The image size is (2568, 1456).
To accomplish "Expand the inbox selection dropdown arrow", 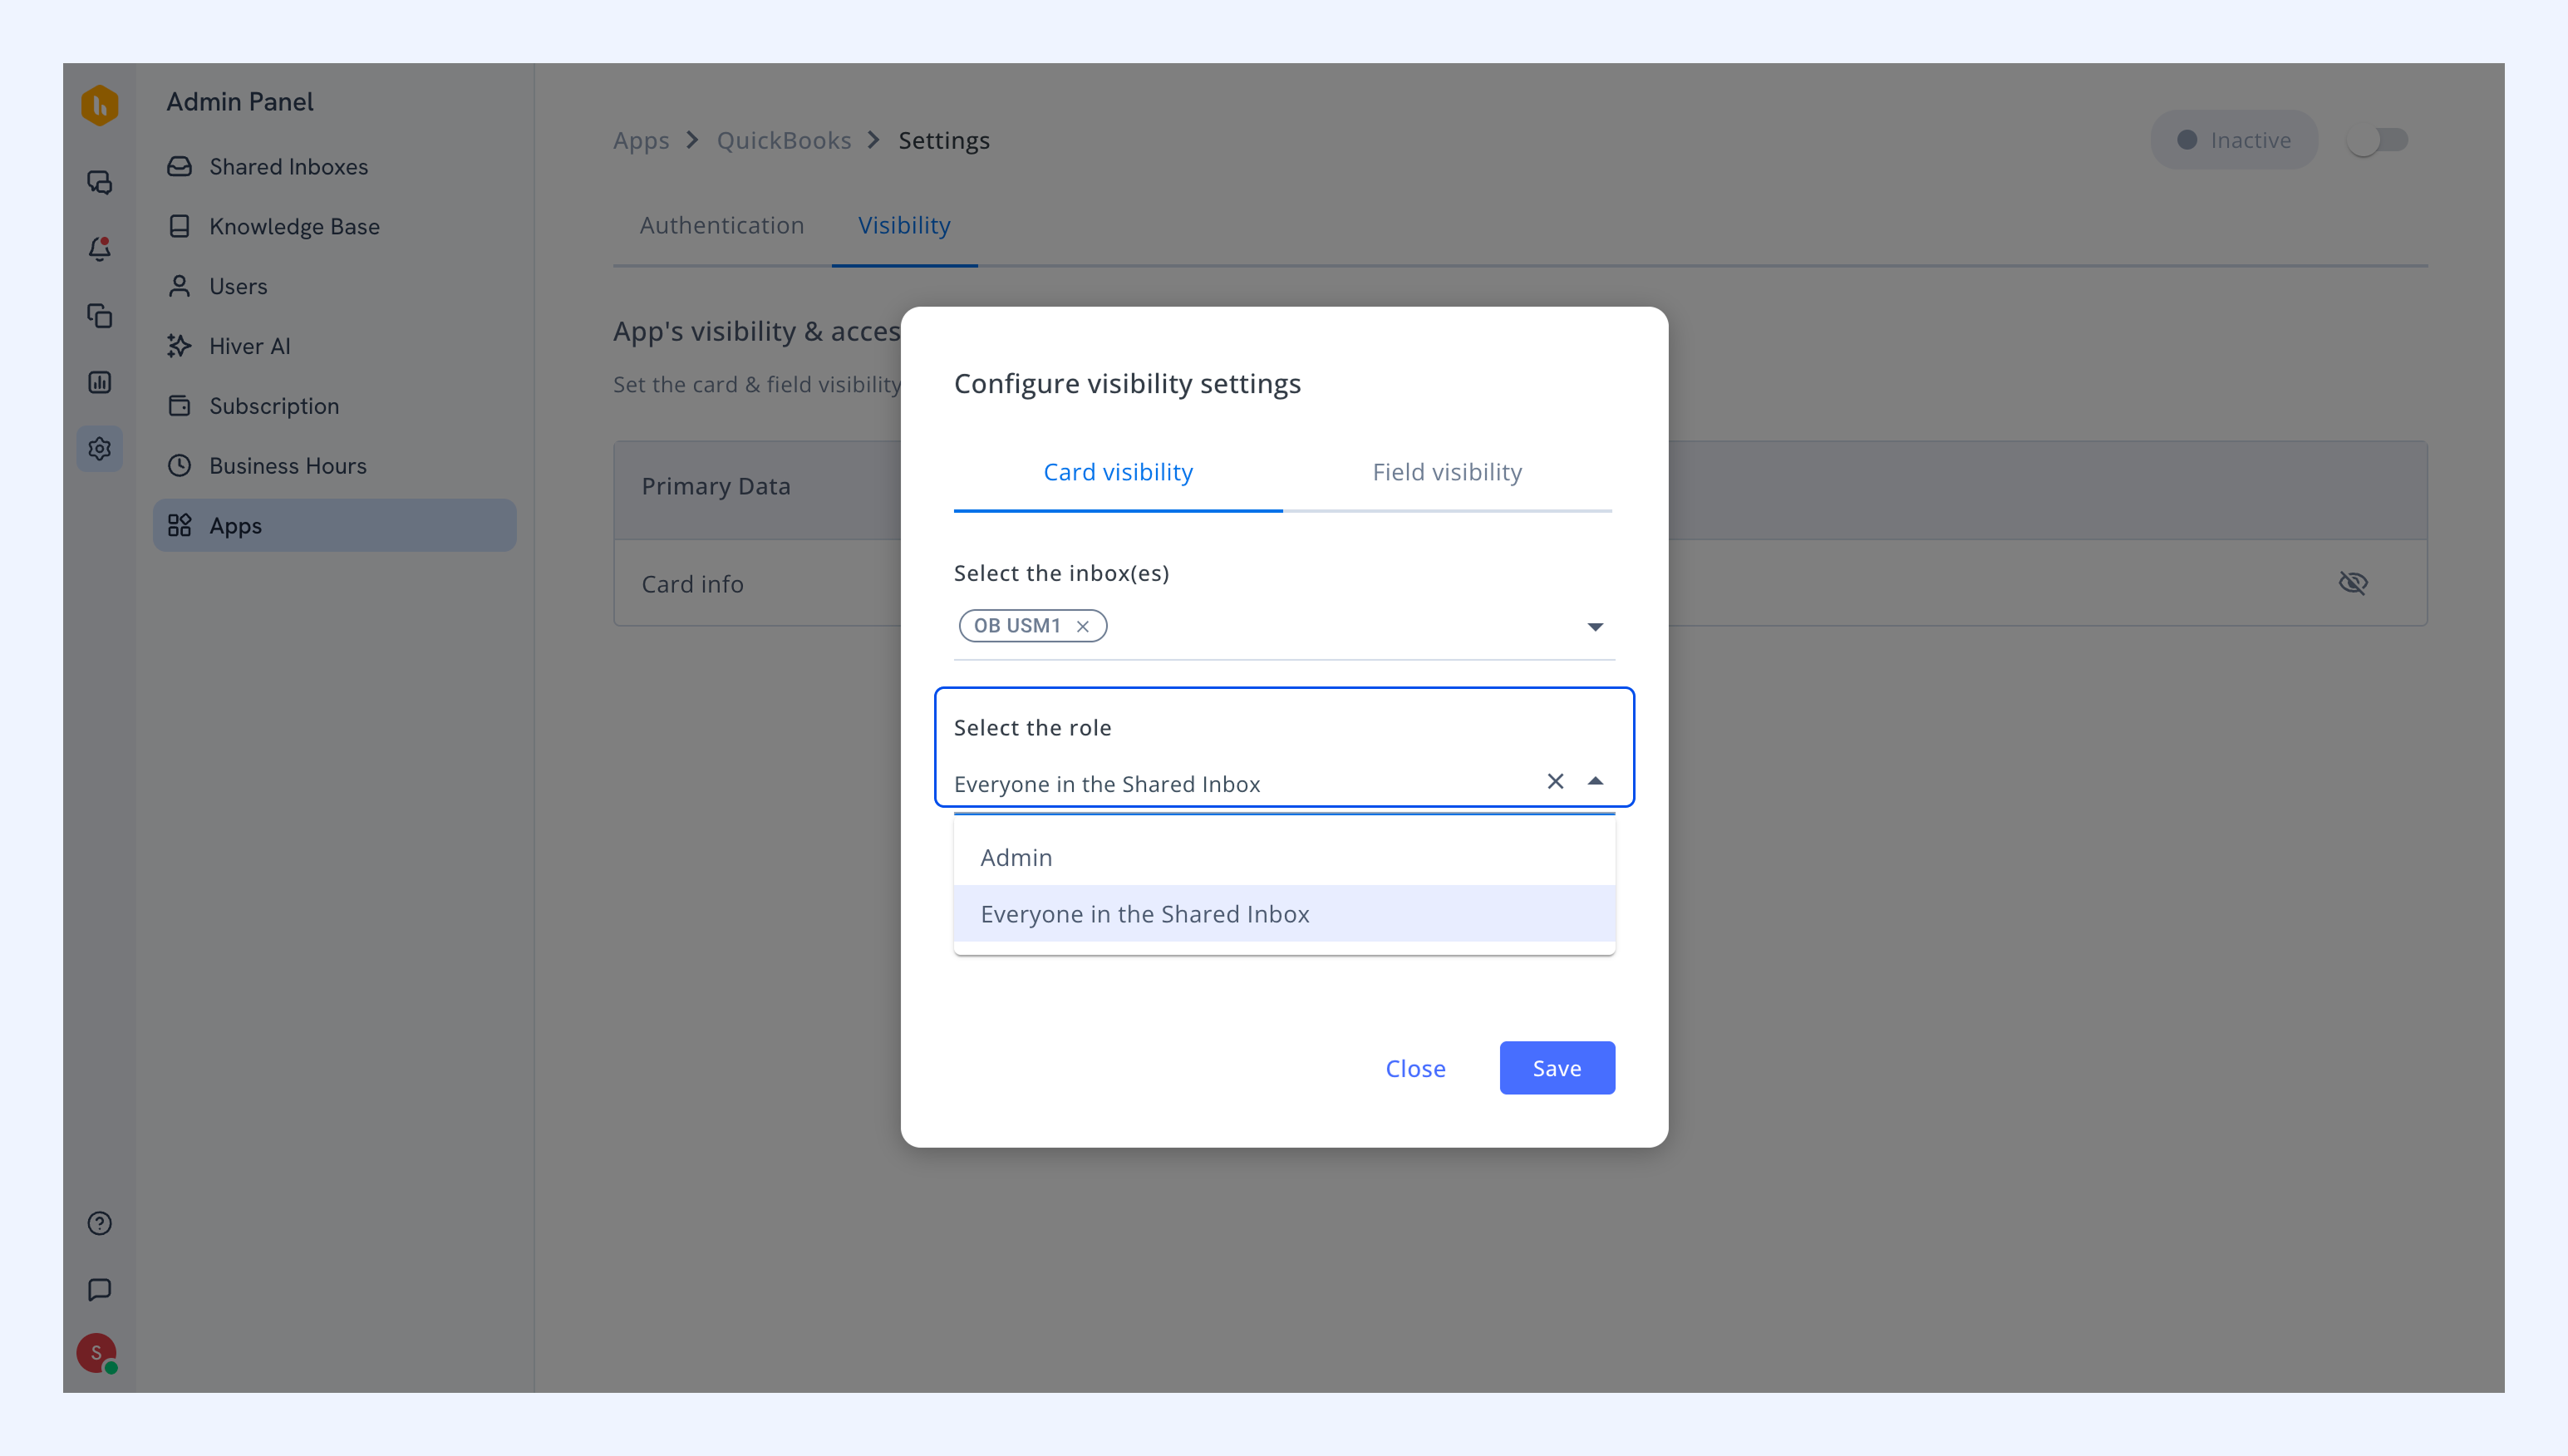I will [x=1595, y=627].
